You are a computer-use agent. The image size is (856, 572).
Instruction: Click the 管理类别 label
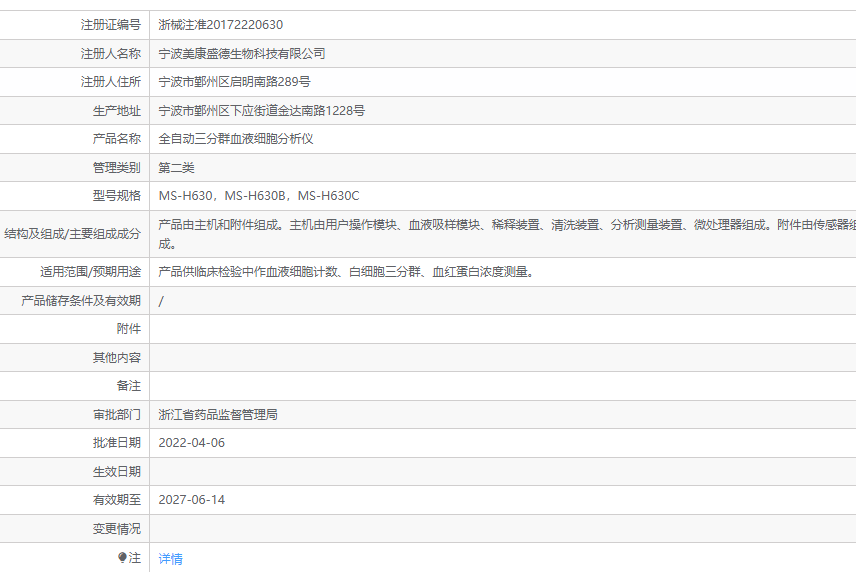pos(117,168)
